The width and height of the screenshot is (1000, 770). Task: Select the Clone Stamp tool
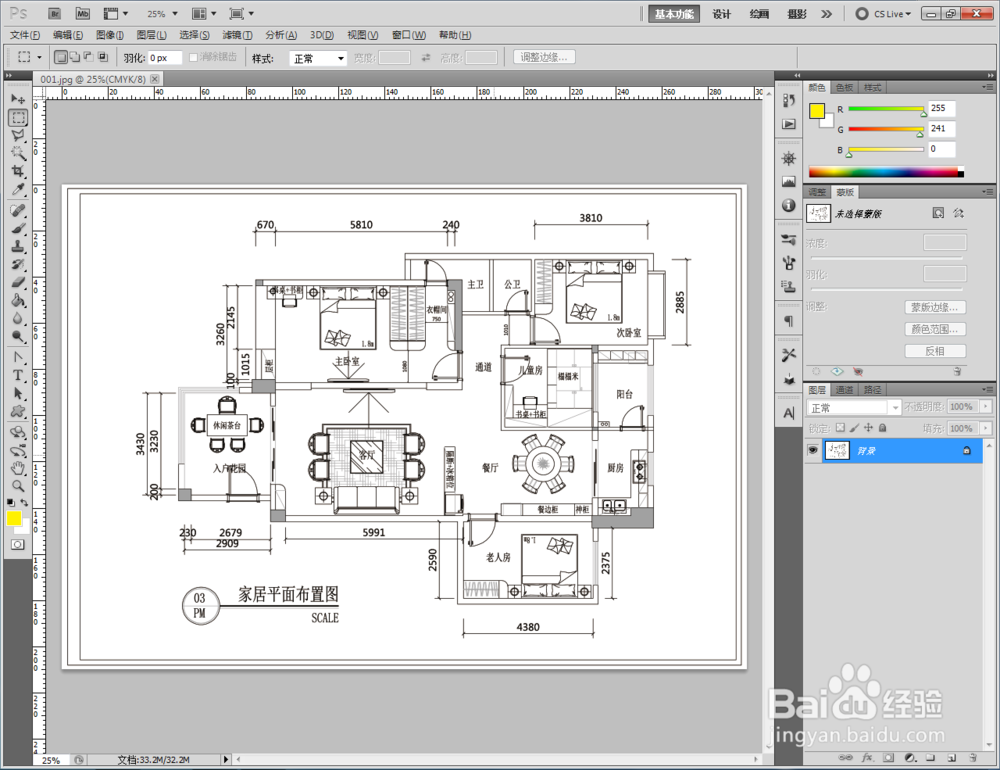click(18, 246)
